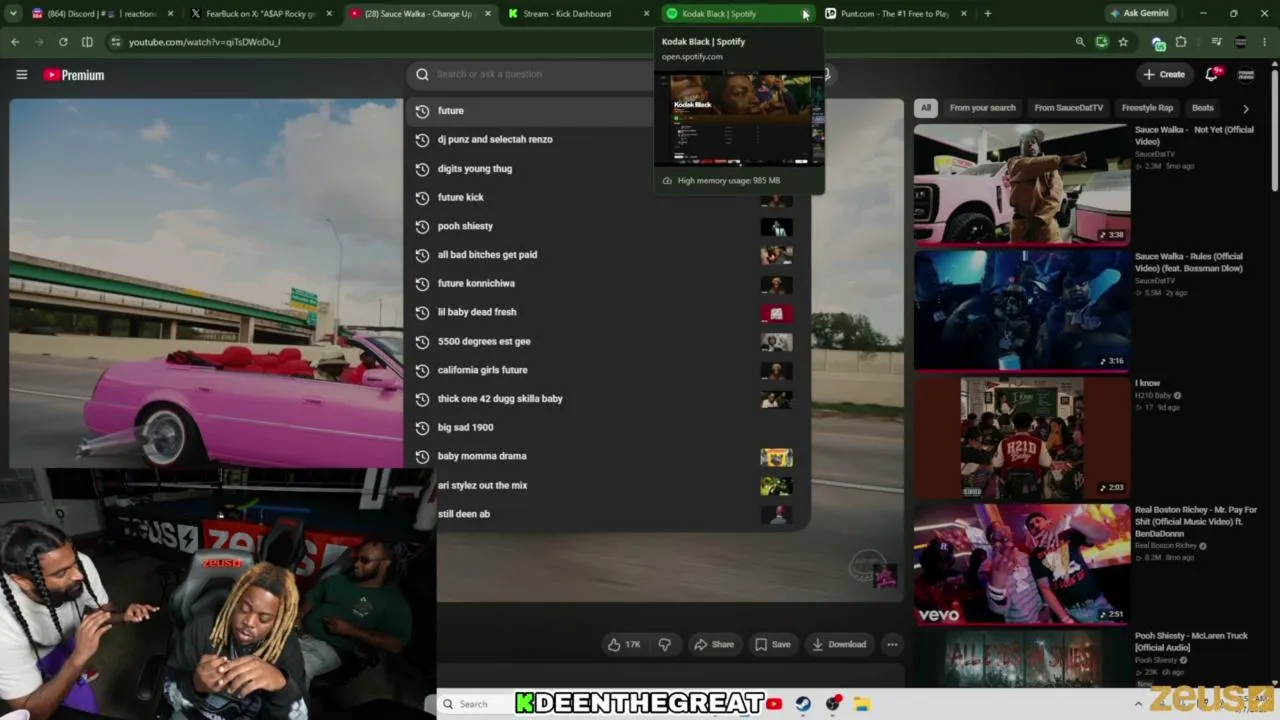1280x720 pixels.
Task: Open 'Sauce Walka - Rules' video thumbnail
Action: coord(1022,309)
